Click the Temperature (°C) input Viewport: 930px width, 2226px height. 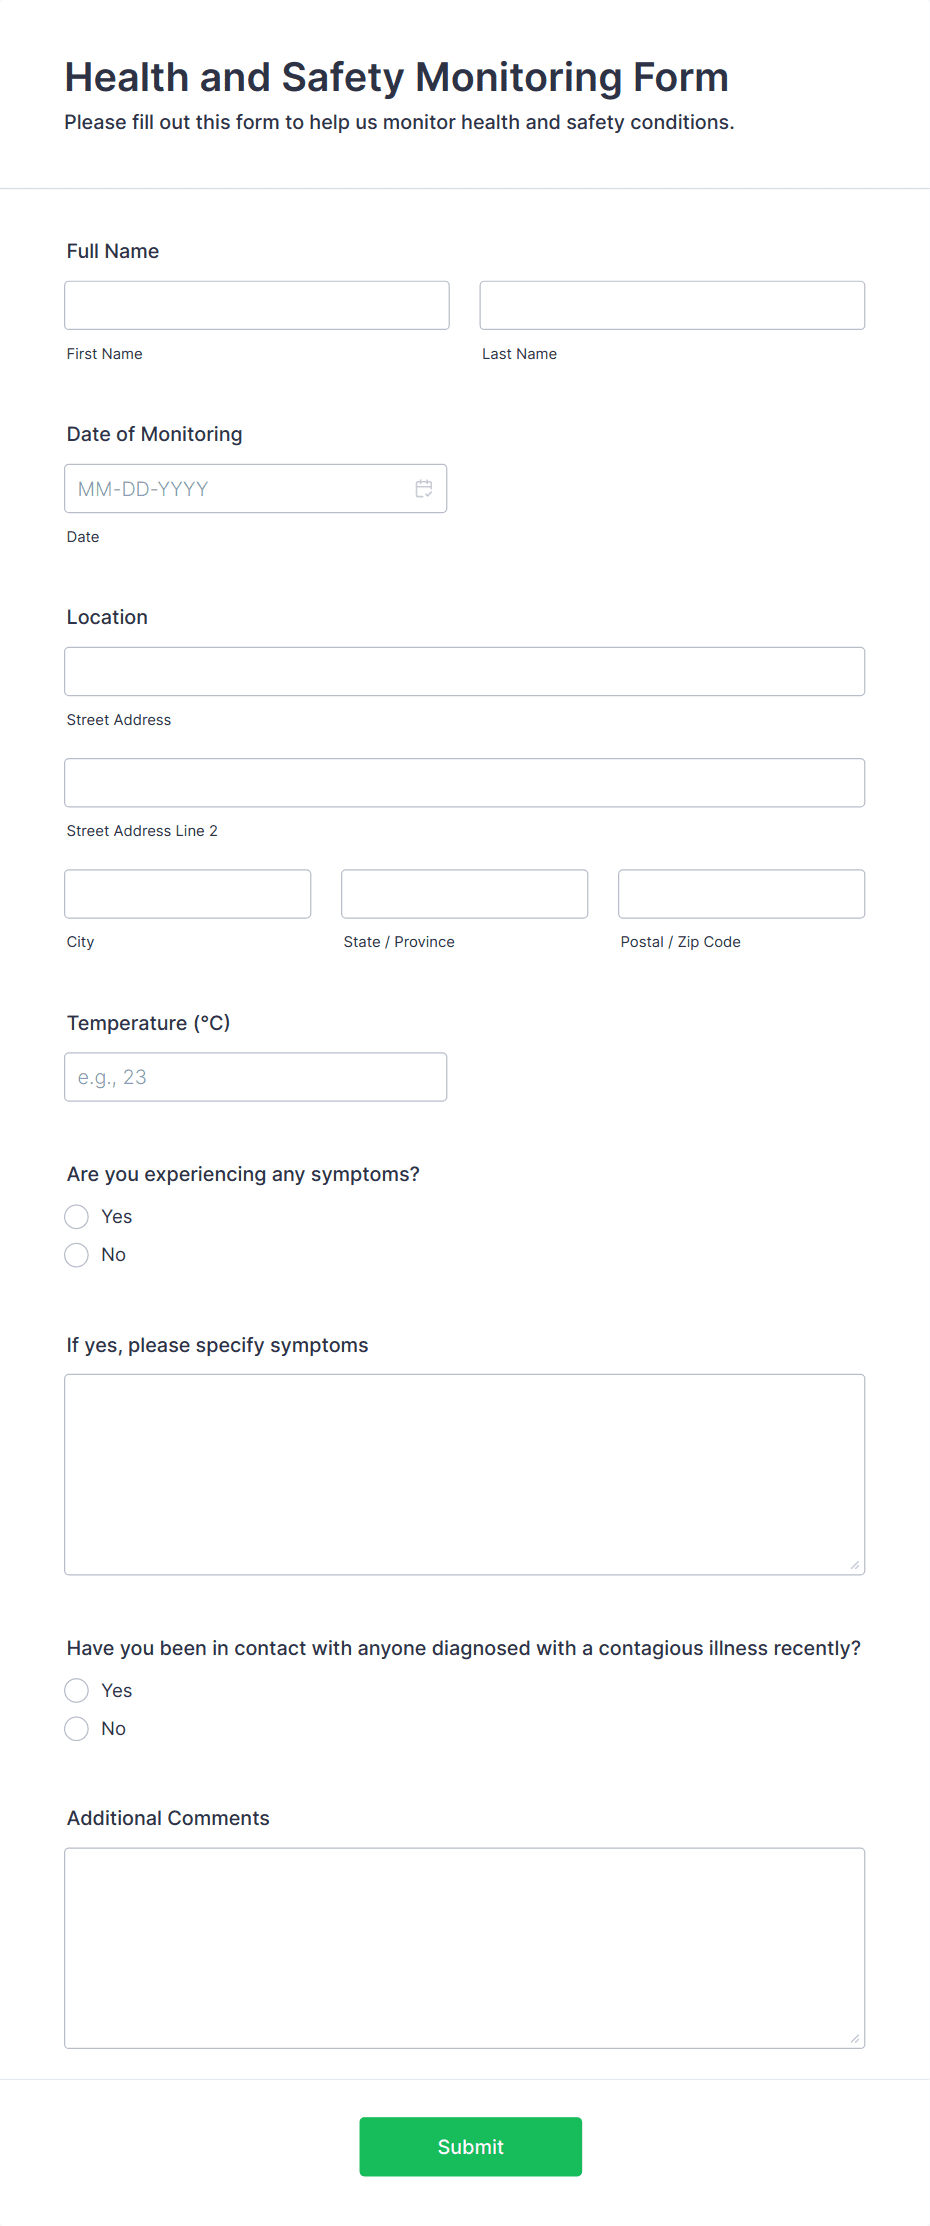[x=256, y=1077]
